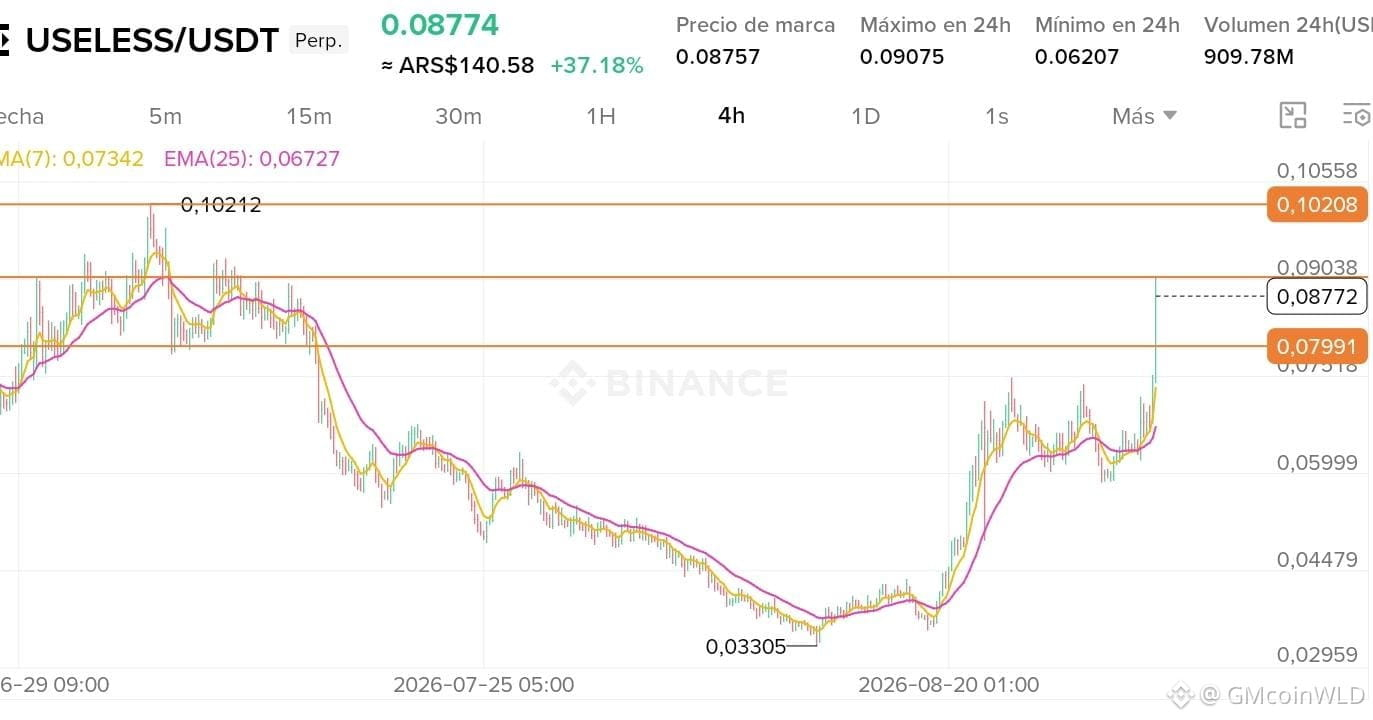Click the 0,08772 current price tag
1373x720 pixels.
(x=1316, y=296)
